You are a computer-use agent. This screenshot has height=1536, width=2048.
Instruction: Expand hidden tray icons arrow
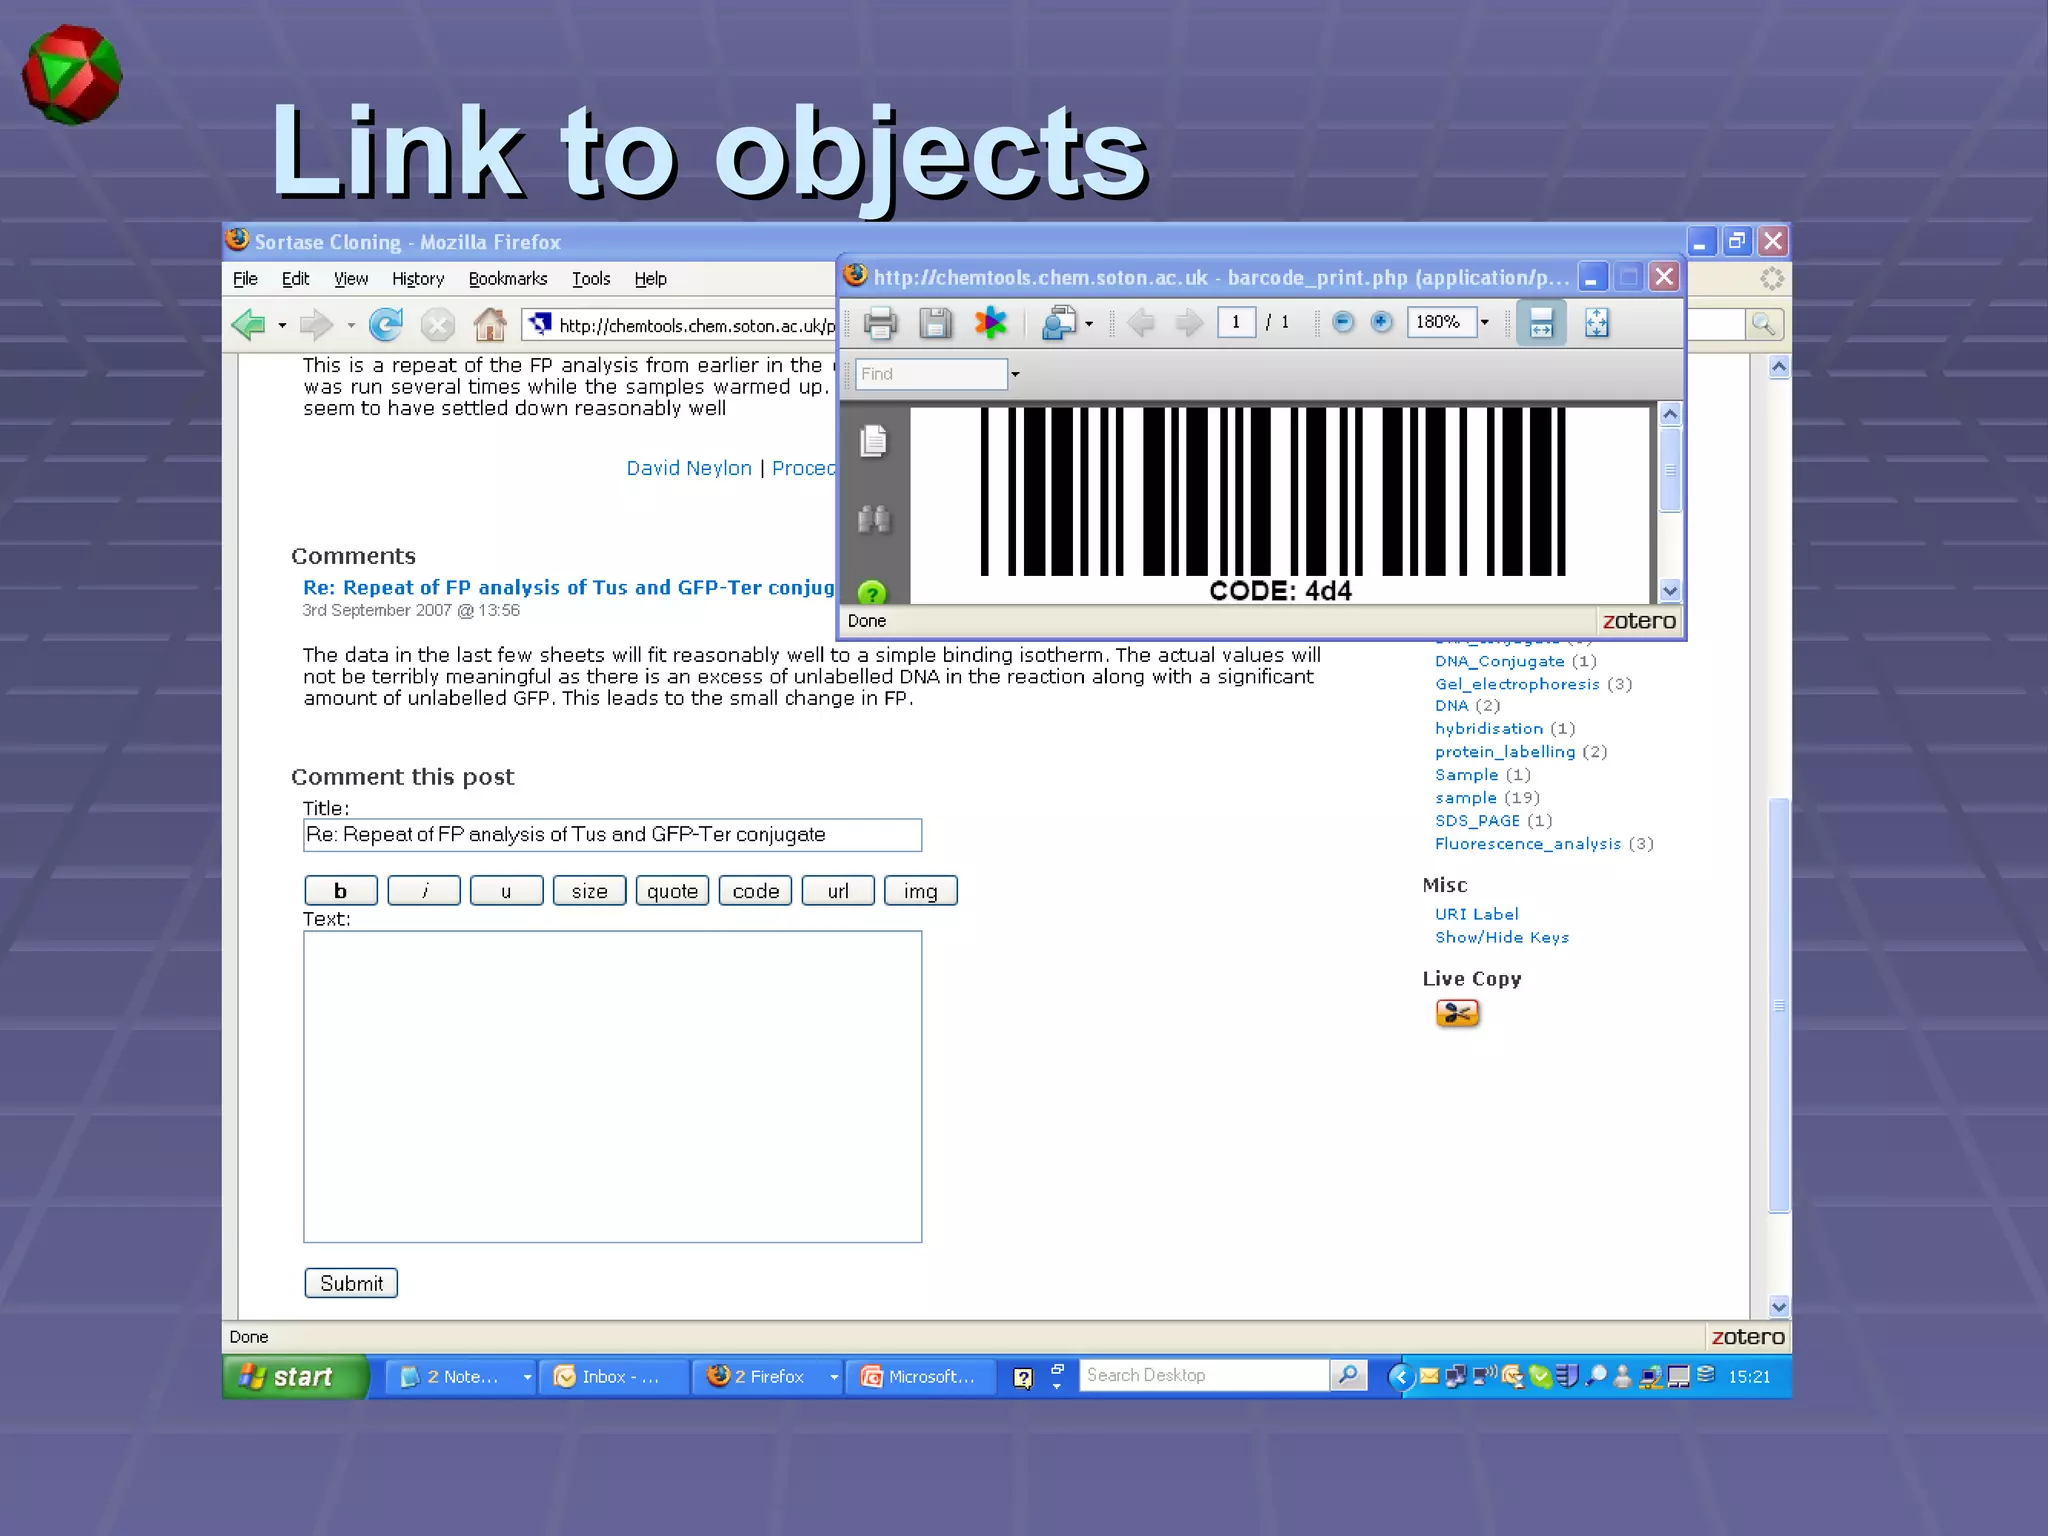coord(1400,1377)
